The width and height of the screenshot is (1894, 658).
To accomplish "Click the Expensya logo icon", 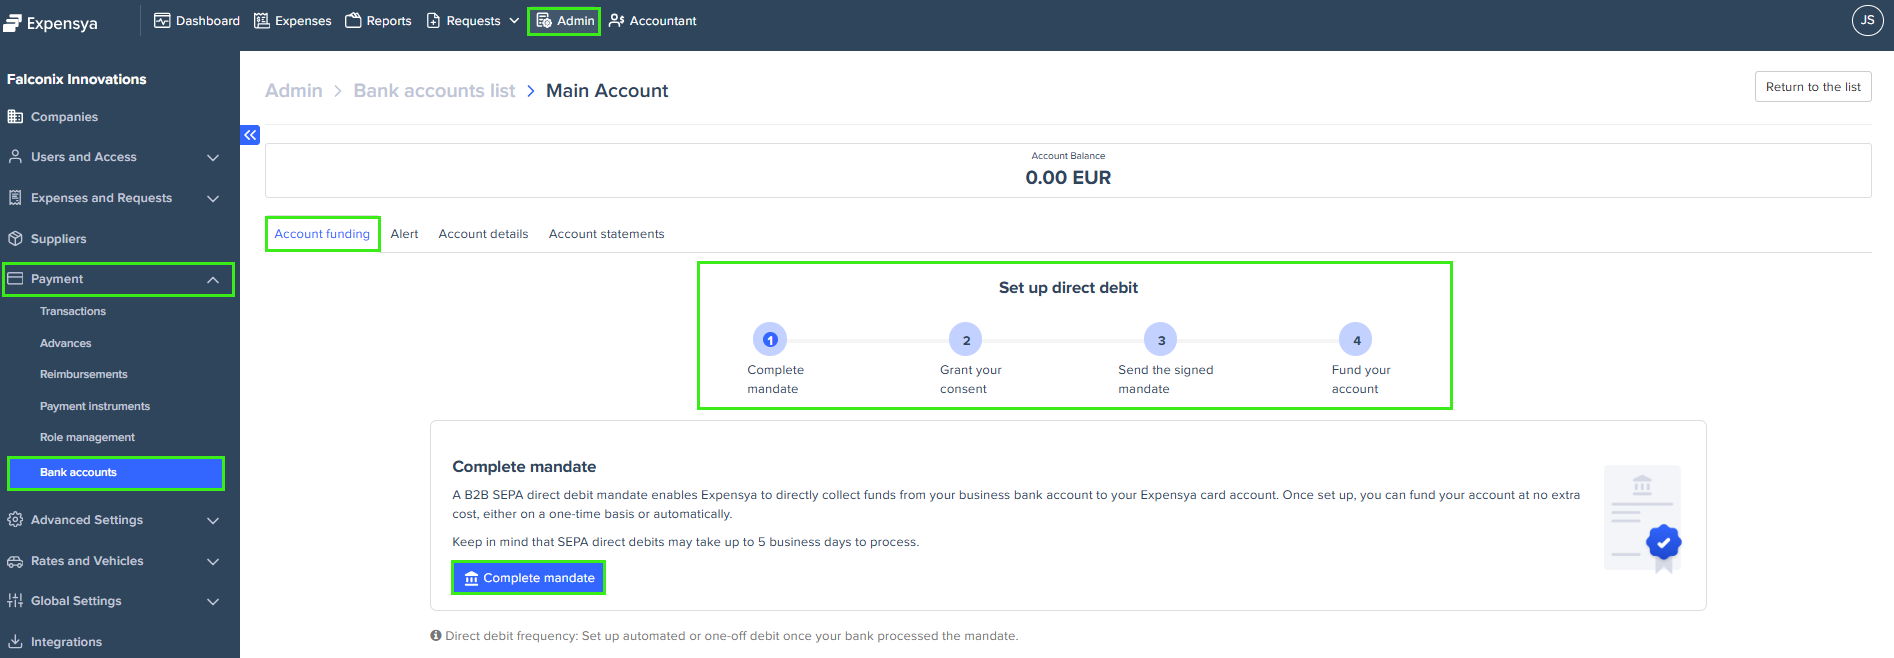I will [12, 22].
